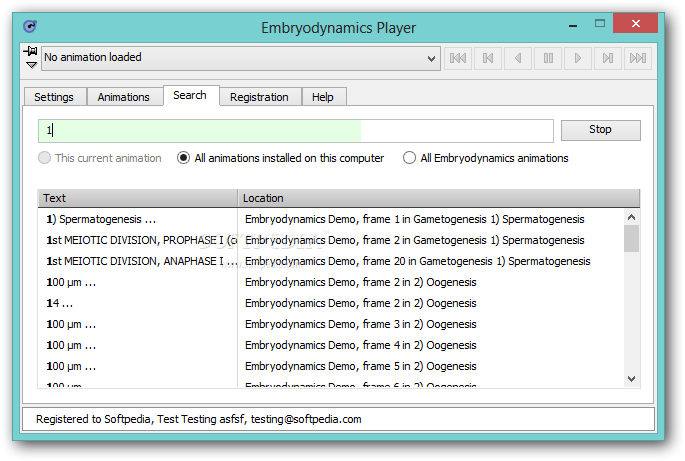The width and height of the screenshot is (685, 461).
Task: Select 'This current animation' radio option
Action: coord(100,158)
